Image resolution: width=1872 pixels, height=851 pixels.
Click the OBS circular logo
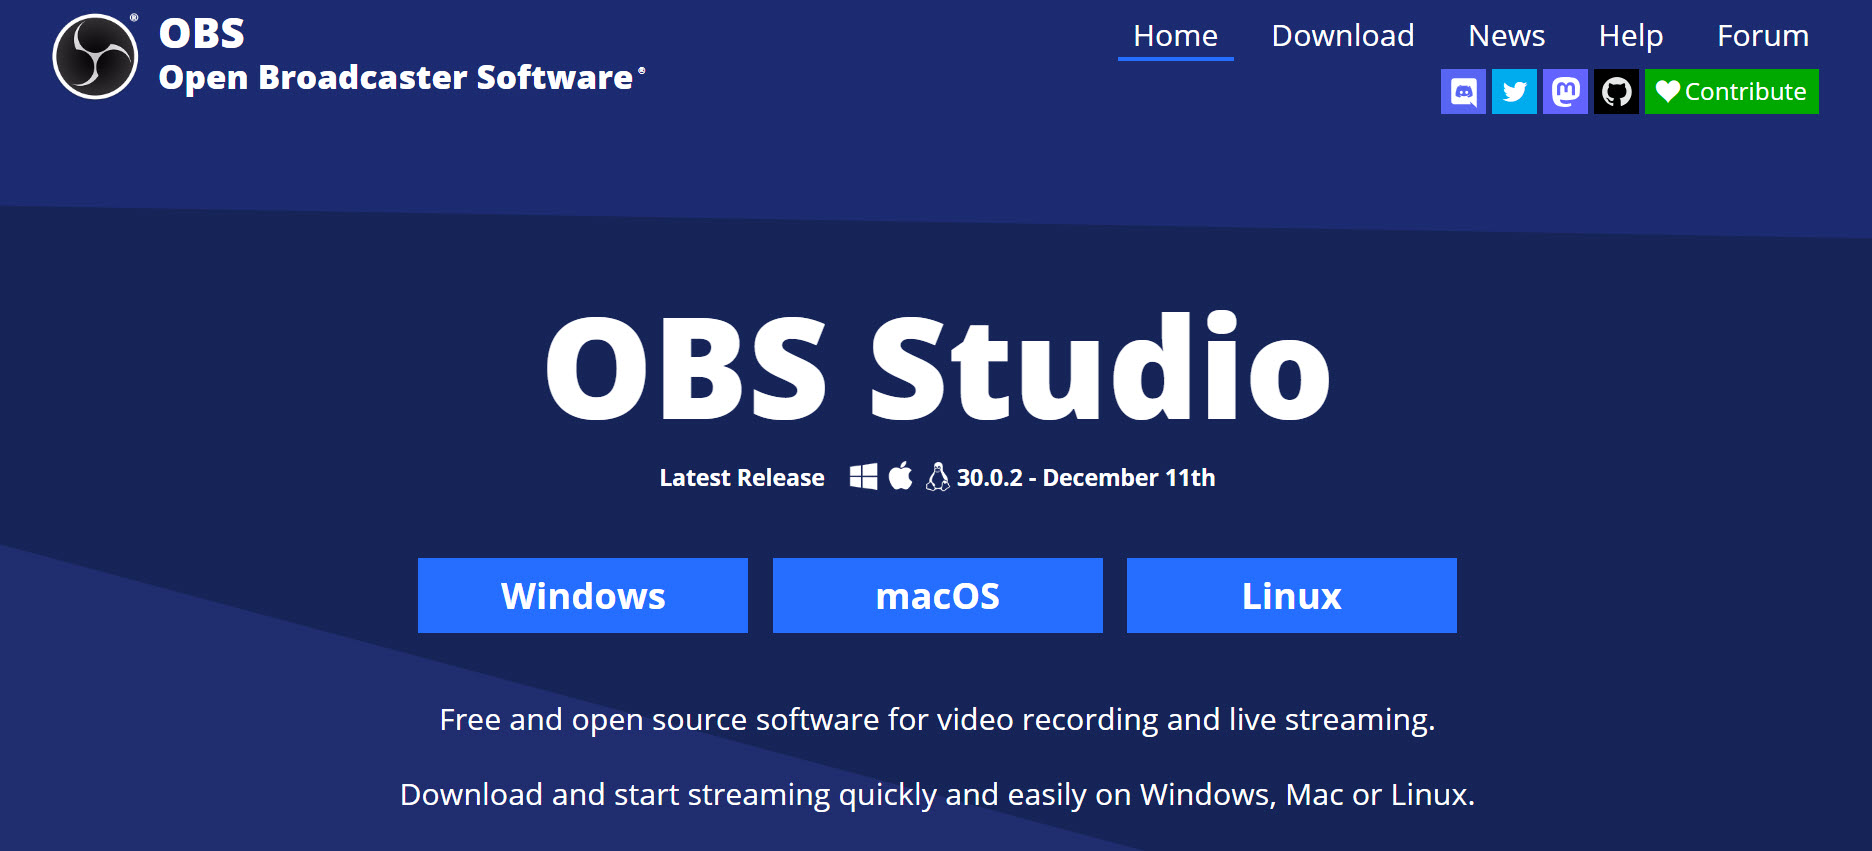coord(95,56)
